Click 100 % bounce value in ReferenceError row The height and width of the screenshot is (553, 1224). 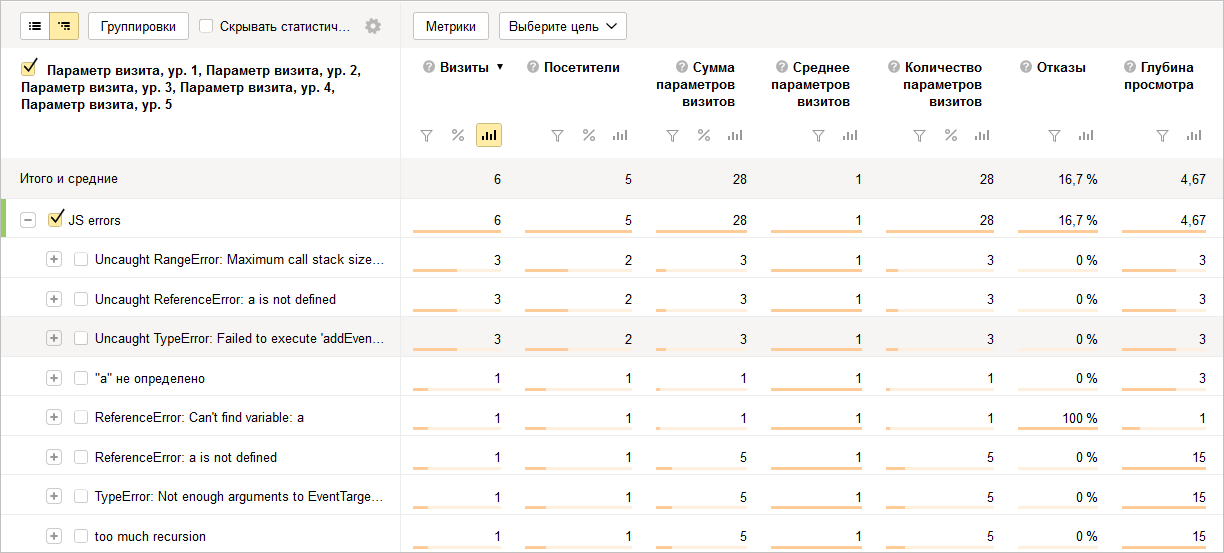pyautogui.click(x=1080, y=418)
